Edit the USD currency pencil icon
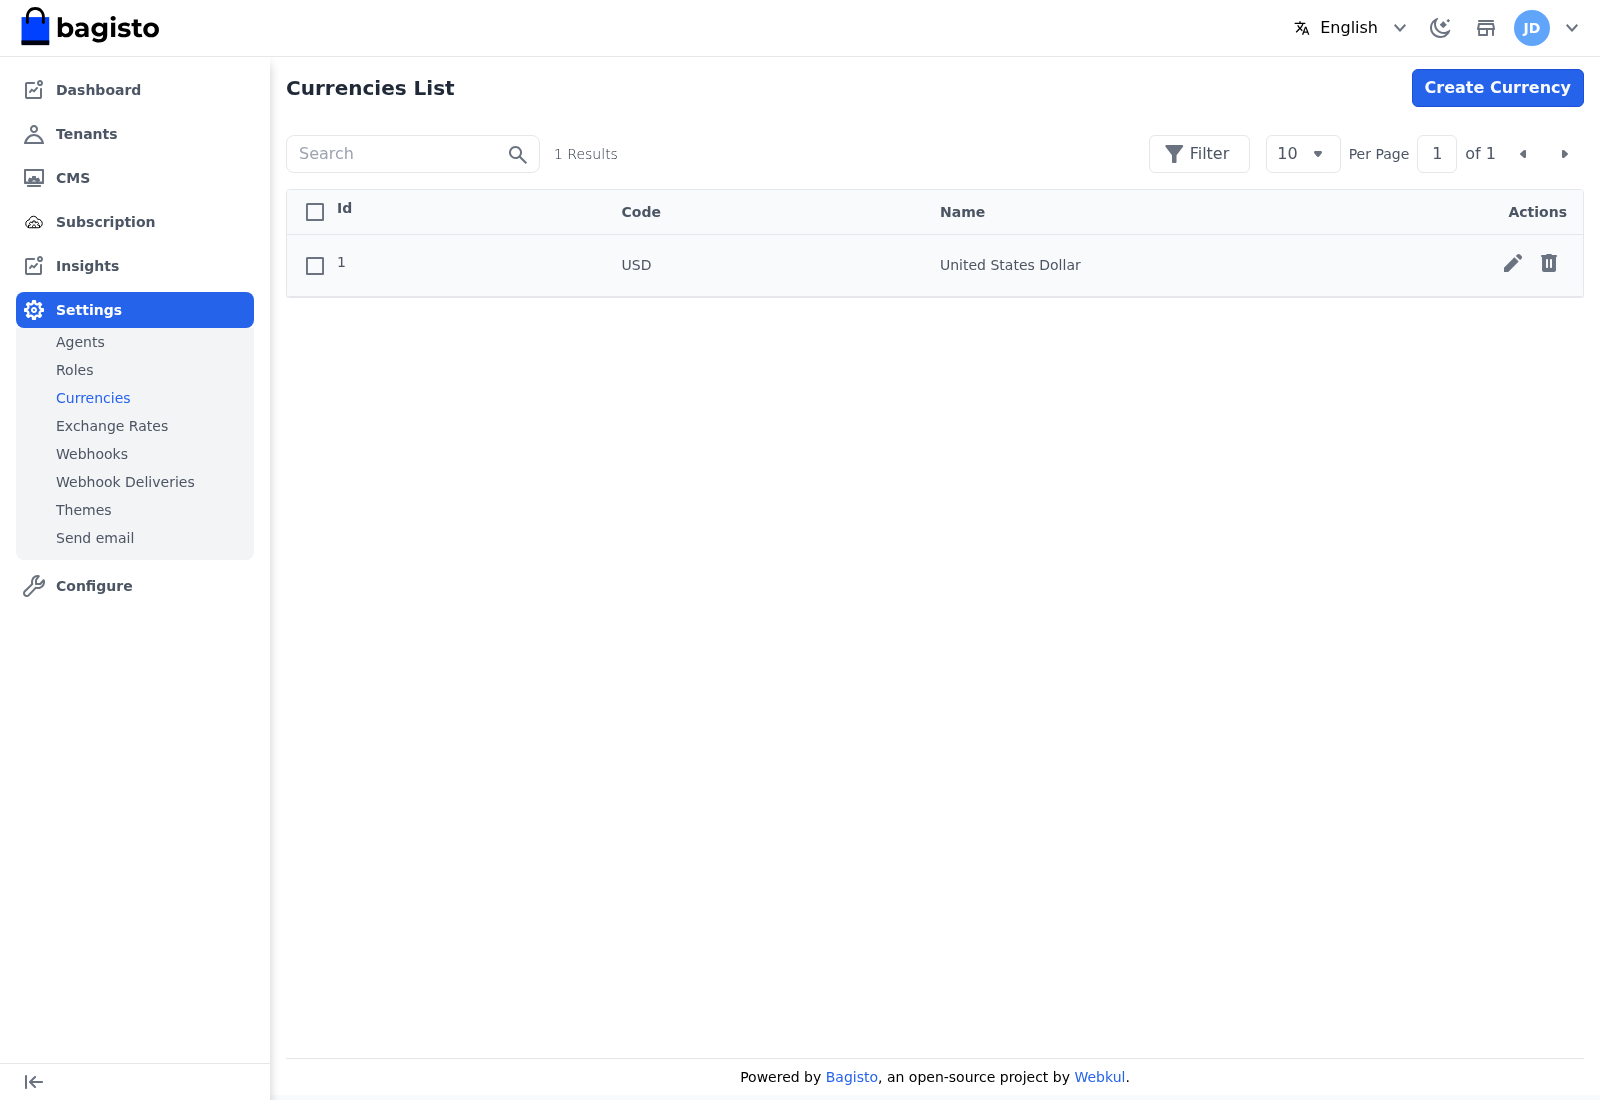 coord(1513,263)
